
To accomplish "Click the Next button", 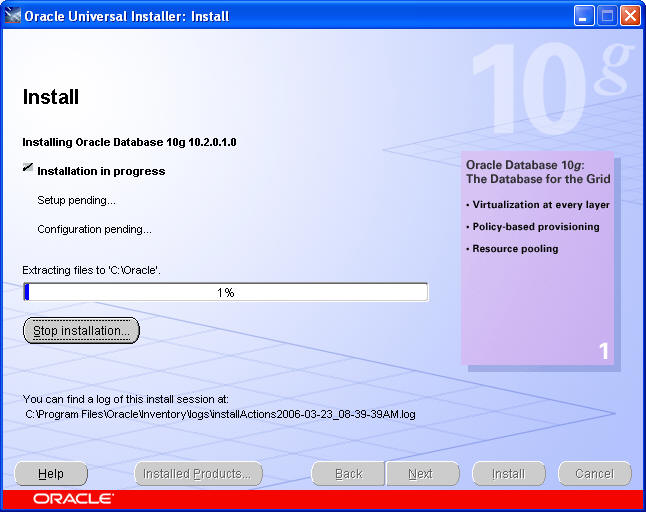I will pyautogui.click(x=421, y=474).
